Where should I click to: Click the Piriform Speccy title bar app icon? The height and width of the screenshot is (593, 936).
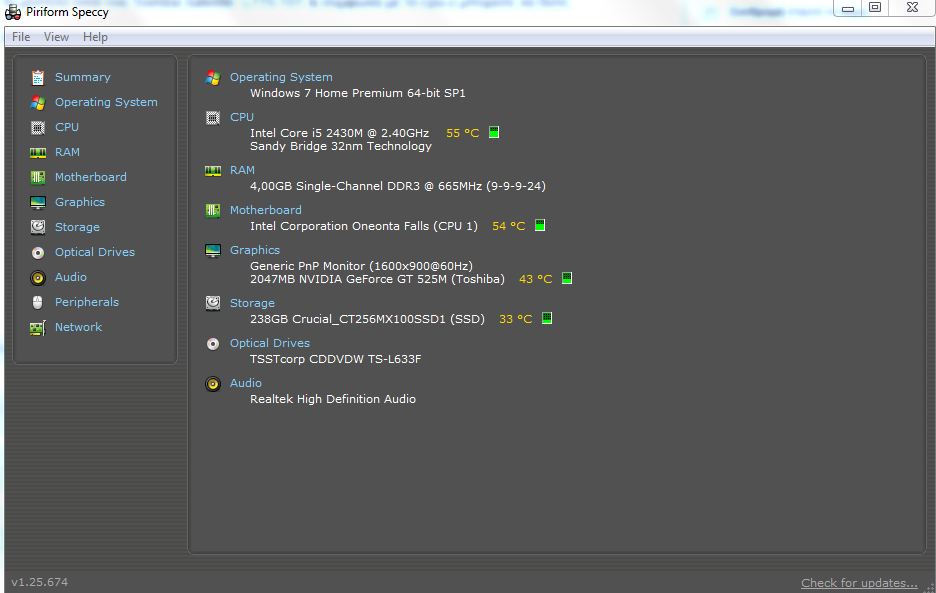(x=13, y=12)
